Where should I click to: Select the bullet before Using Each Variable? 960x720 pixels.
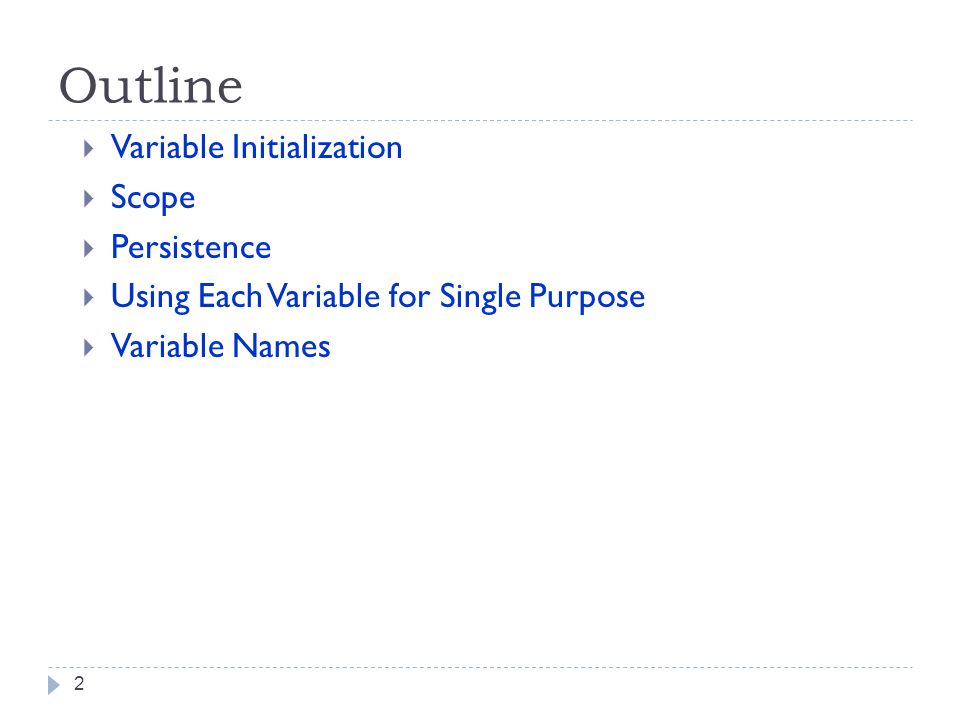tap(89, 298)
